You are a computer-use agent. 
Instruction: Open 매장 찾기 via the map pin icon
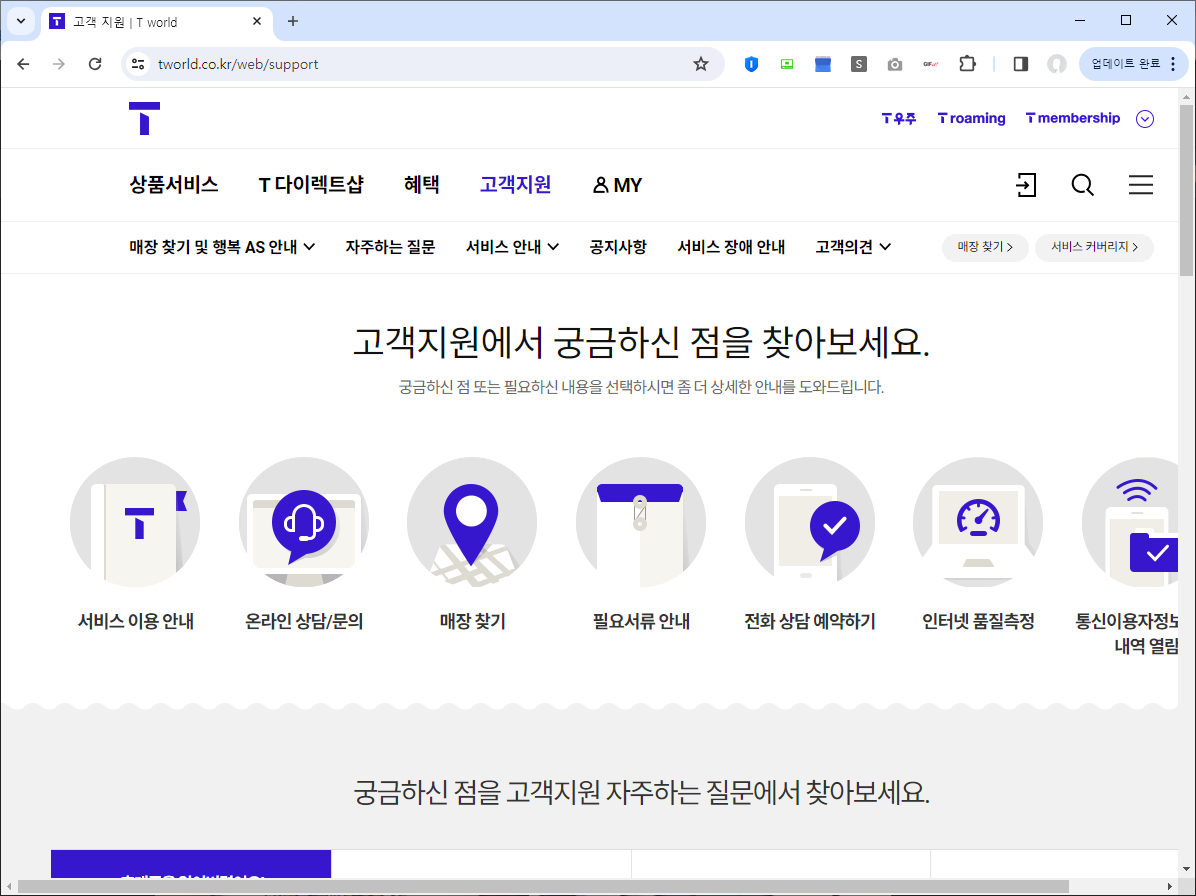pyautogui.click(x=471, y=521)
